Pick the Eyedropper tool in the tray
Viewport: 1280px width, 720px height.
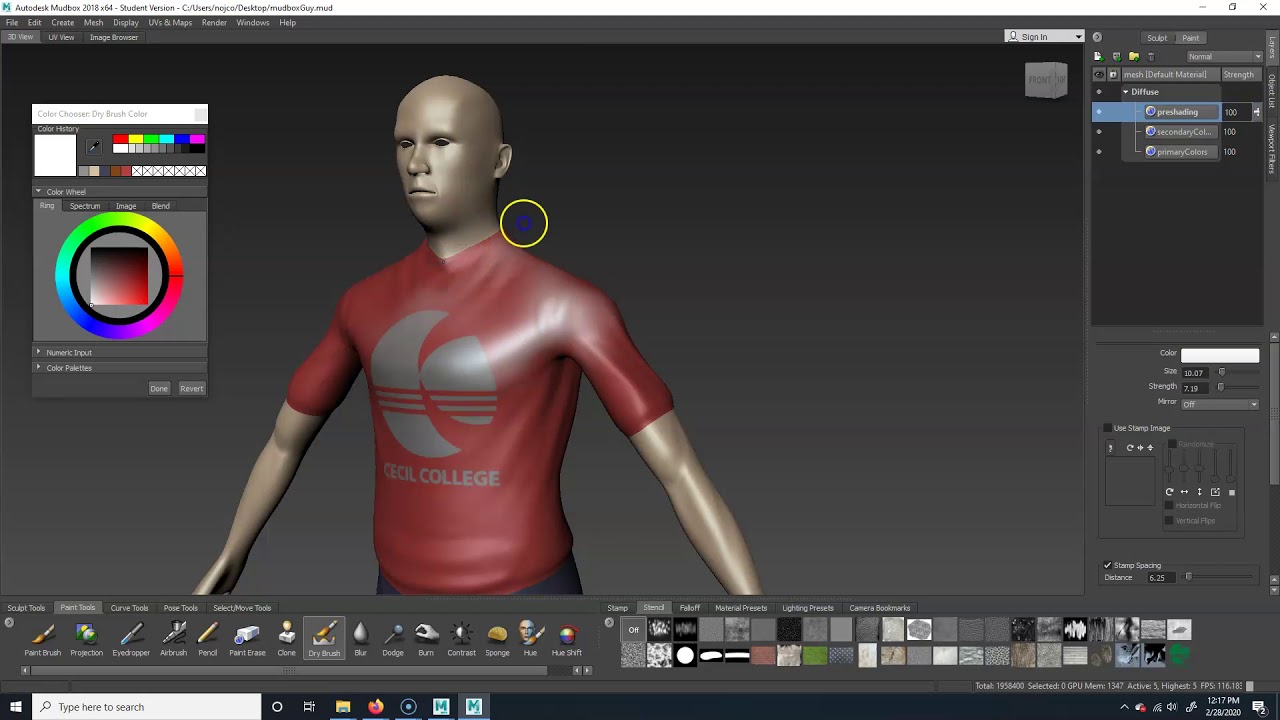131,640
